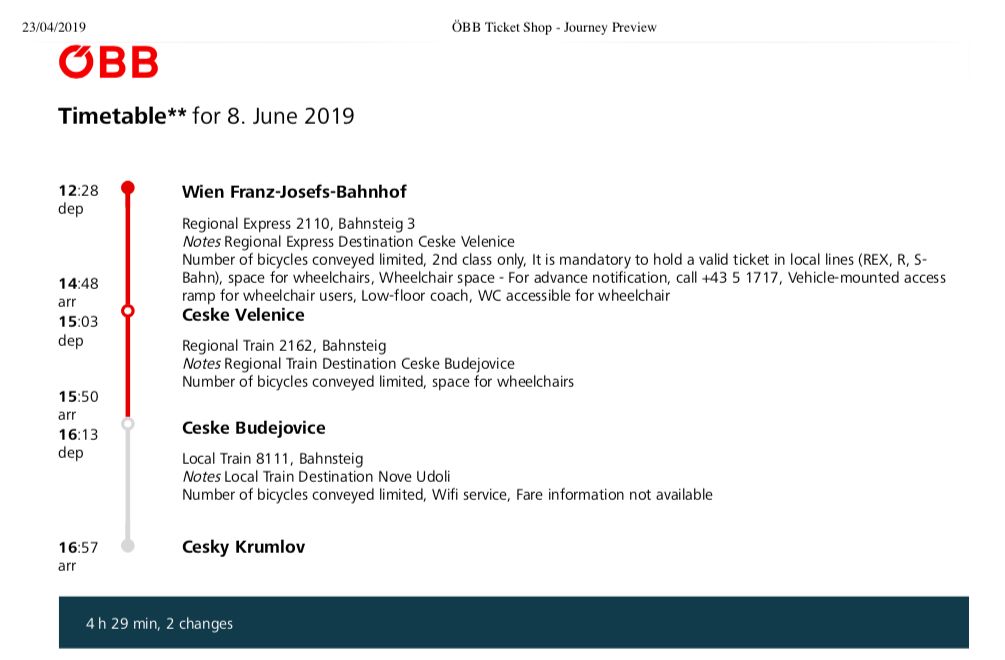Open the Ceske Budejovice station heading
The height and width of the screenshot is (660, 1005).
click(253, 428)
